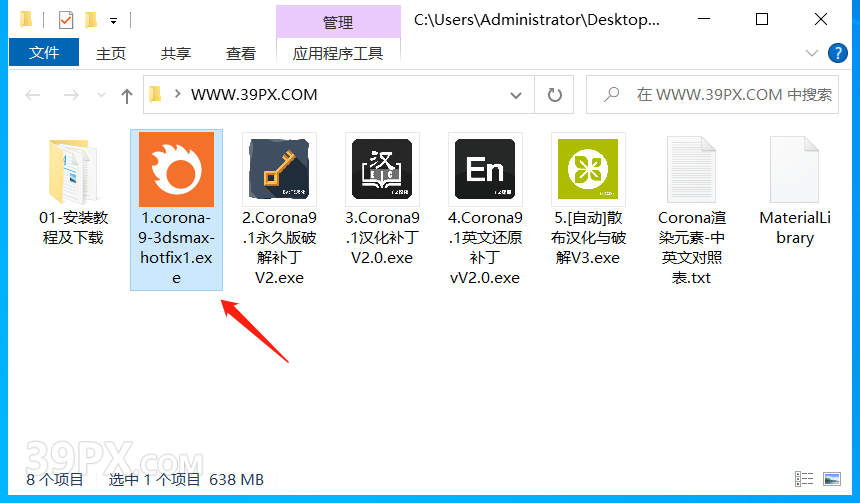This screenshot has height=503, width=860.
Task: Click file name 2.Corona9.1永久版破解补丁V2.exe
Action: point(279,247)
